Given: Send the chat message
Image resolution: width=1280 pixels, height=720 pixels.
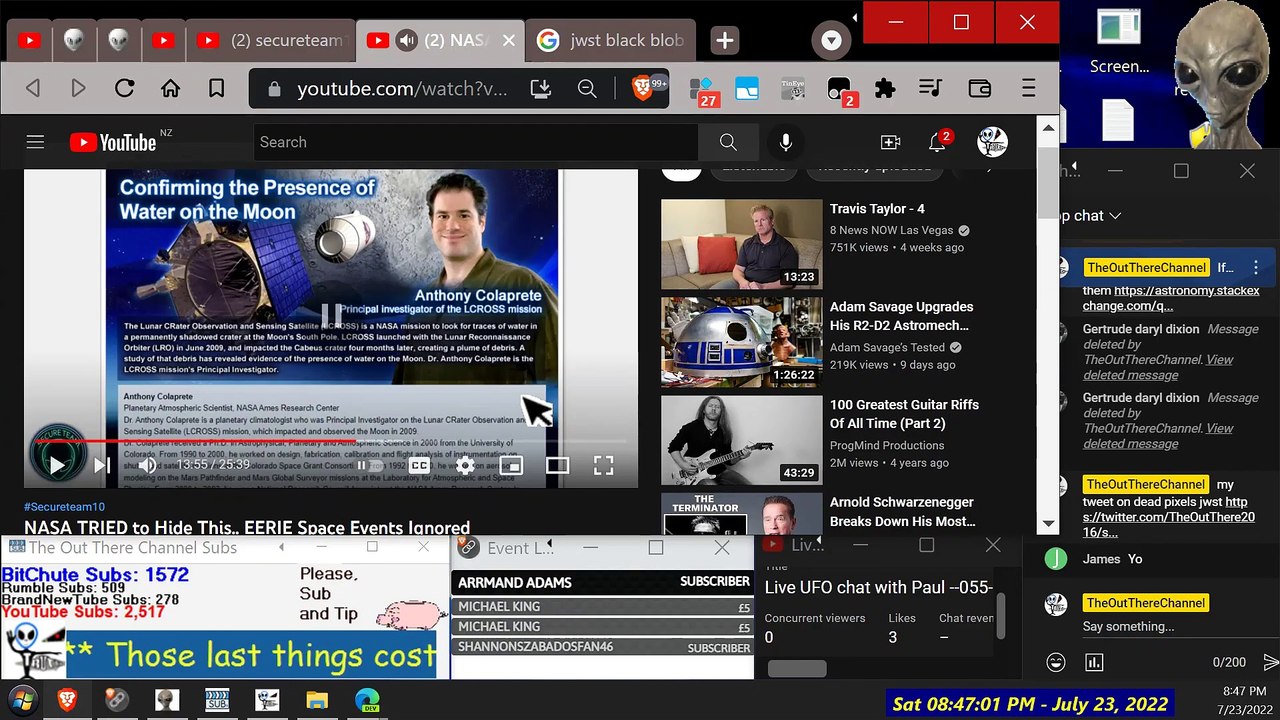Looking at the screenshot, I should click(x=1271, y=662).
